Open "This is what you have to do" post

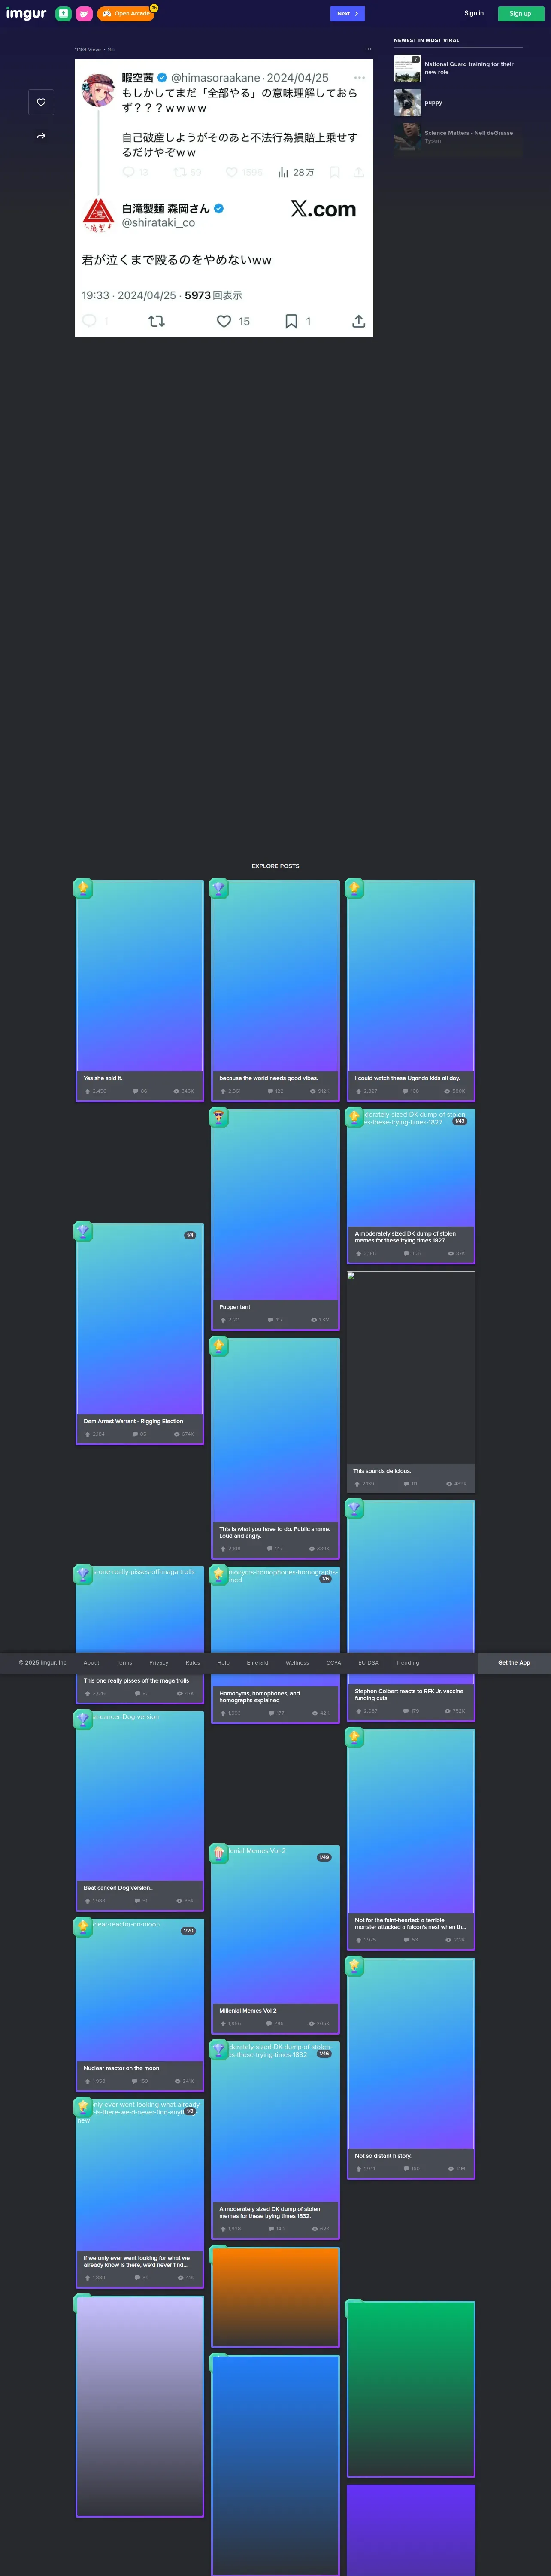275,1448
